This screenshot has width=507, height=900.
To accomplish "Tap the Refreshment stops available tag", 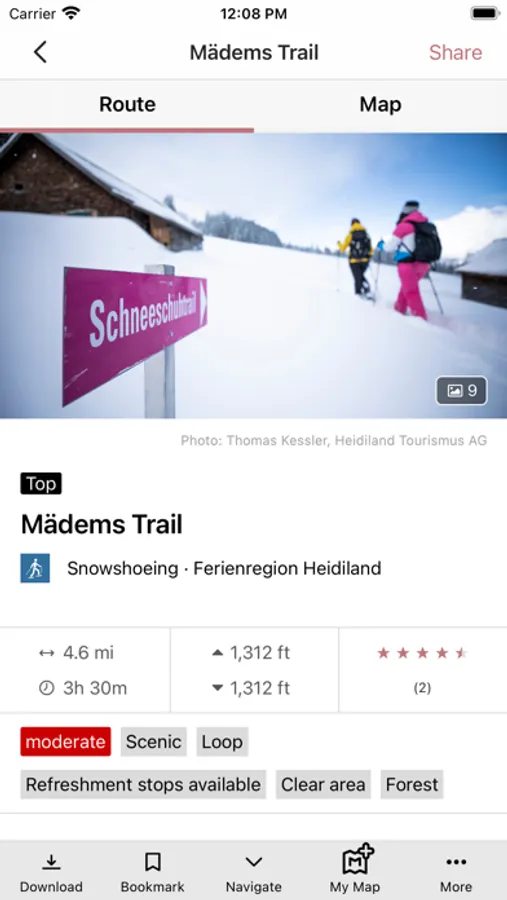I will point(143,785).
